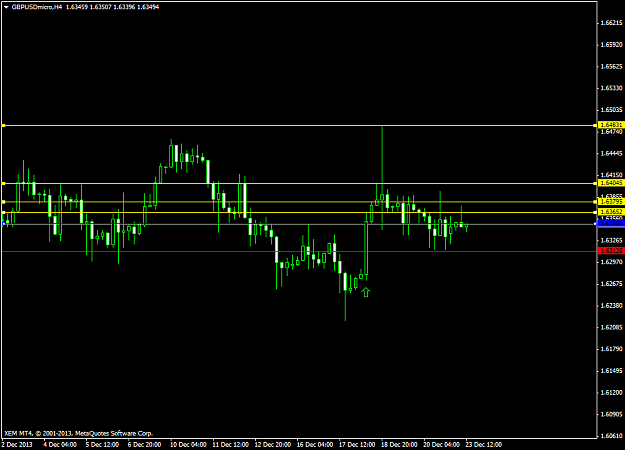Image resolution: width=625 pixels, height=450 pixels.
Task: Click the 1.65920 price scale value
Action: (x=611, y=45)
